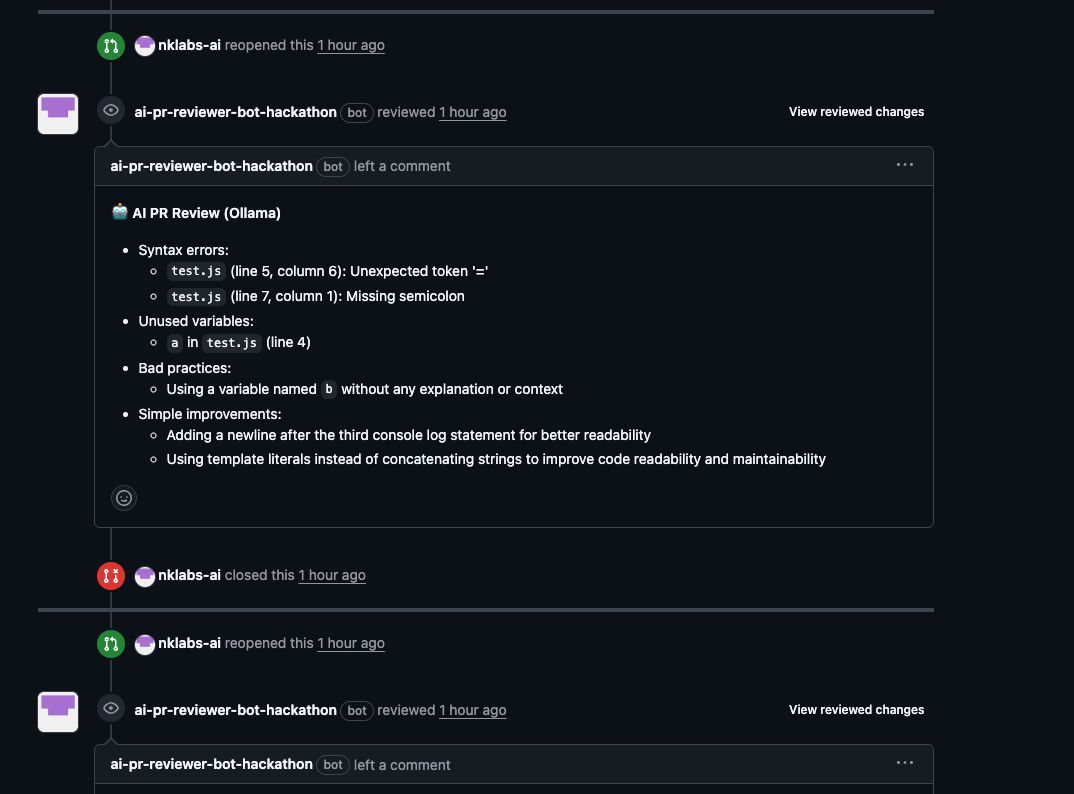Open View reviewed changes for the first review

tap(856, 111)
